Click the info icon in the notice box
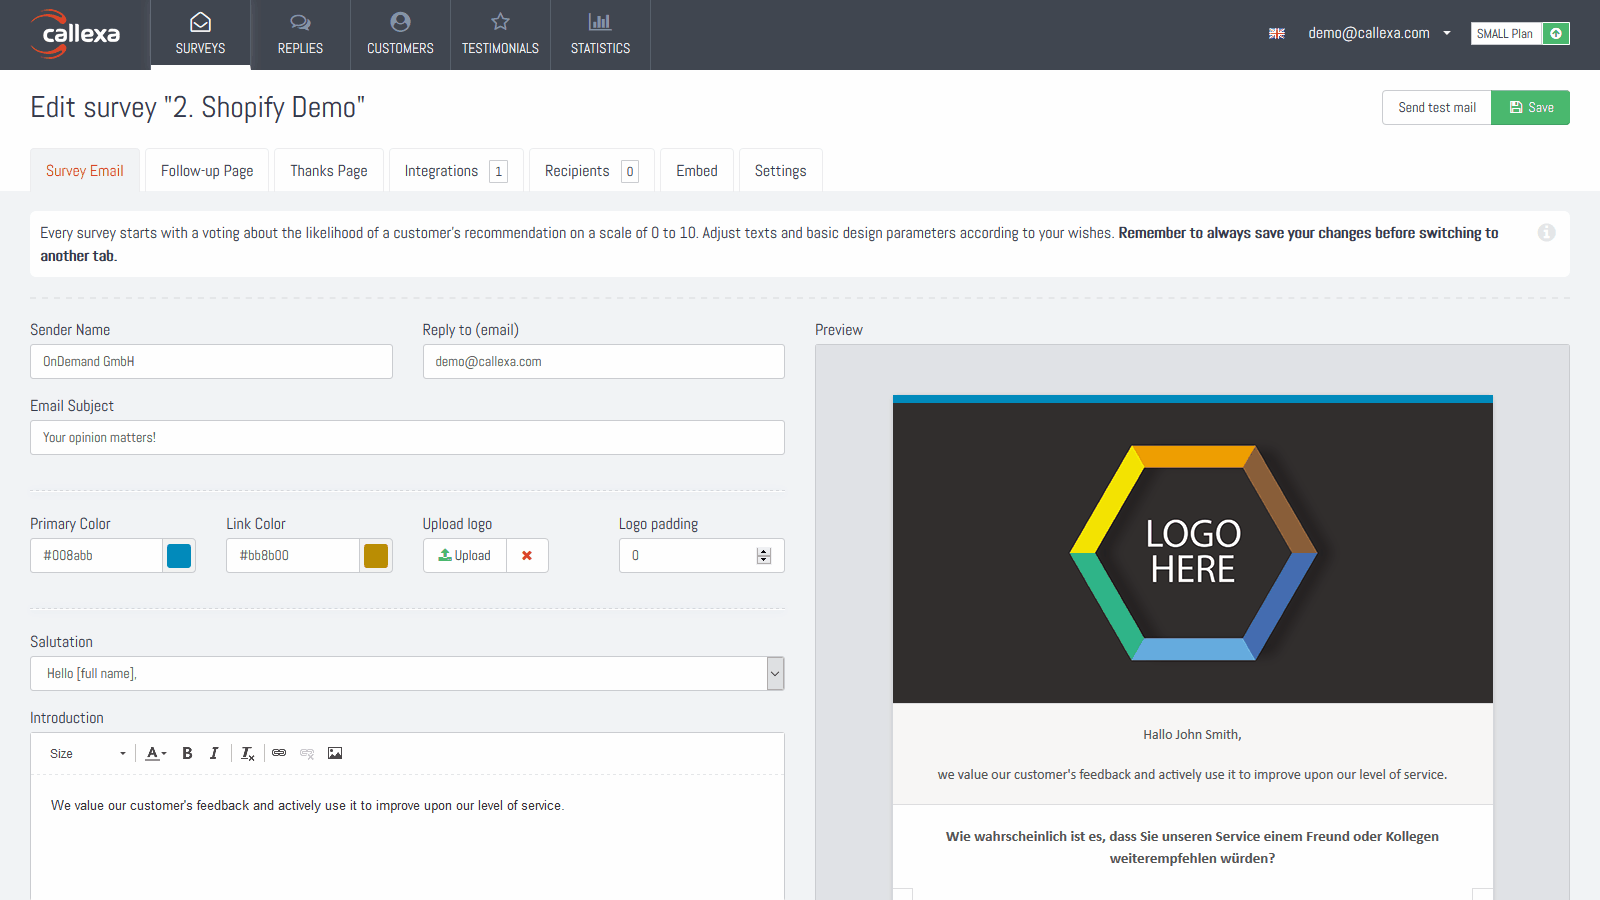 pos(1546,233)
